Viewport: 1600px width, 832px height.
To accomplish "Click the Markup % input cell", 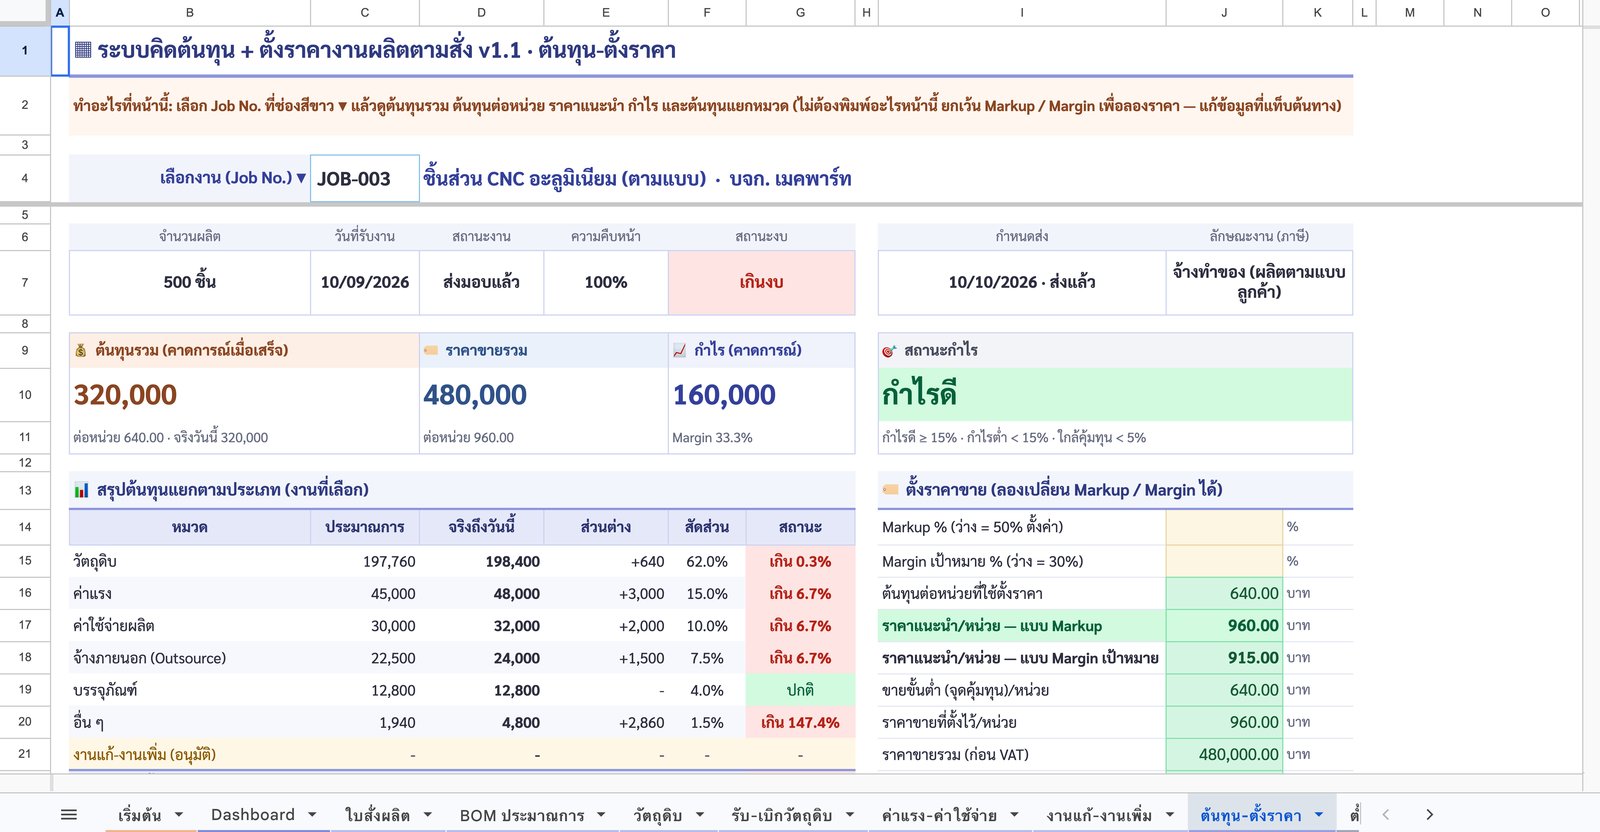I will 1224,527.
